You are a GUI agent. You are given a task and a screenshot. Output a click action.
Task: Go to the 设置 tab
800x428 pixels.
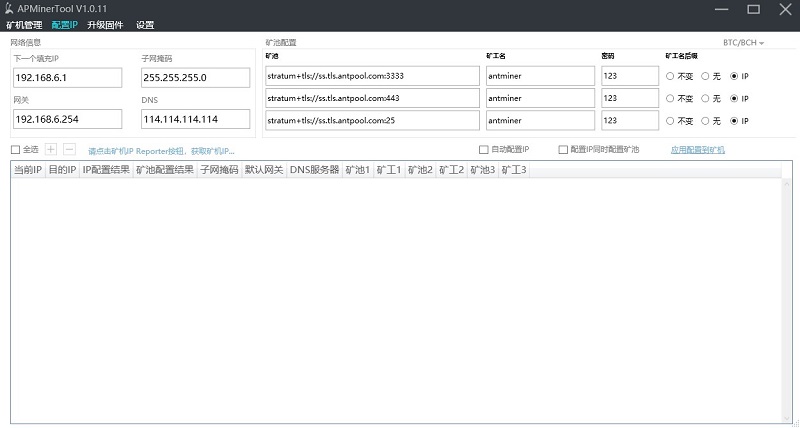point(145,24)
